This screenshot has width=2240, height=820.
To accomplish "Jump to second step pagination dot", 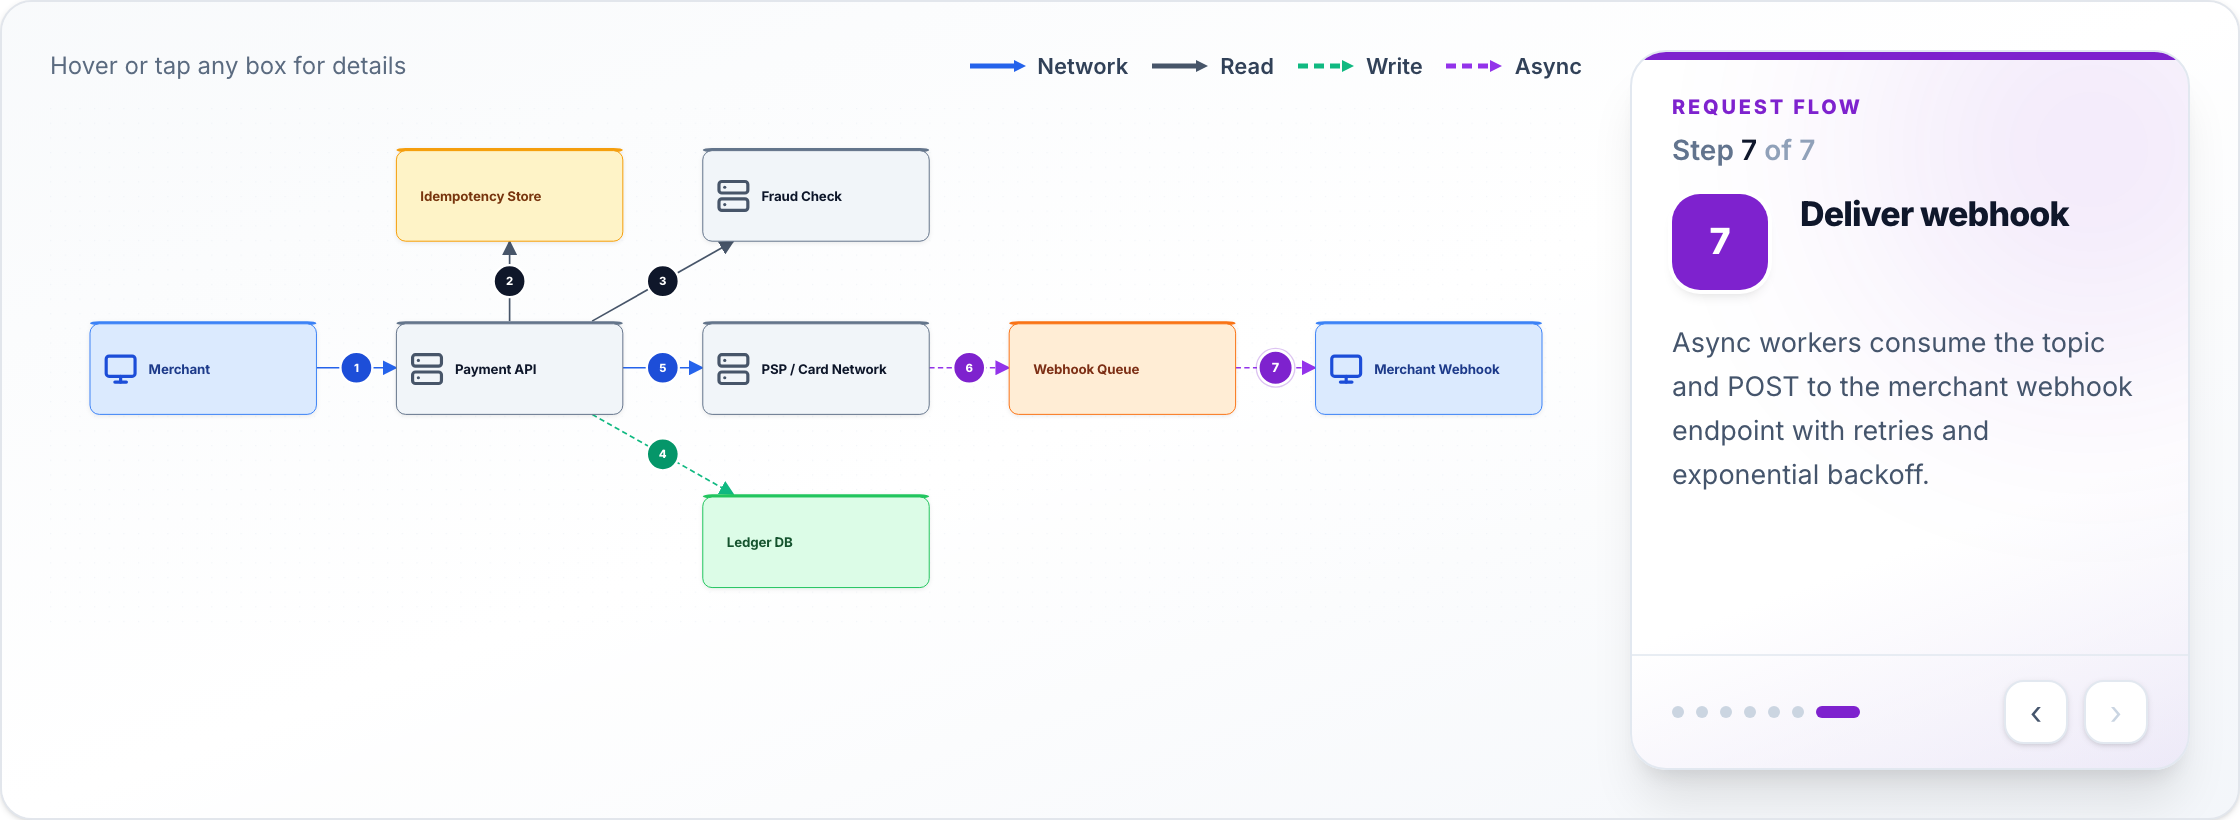I will (1702, 712).
